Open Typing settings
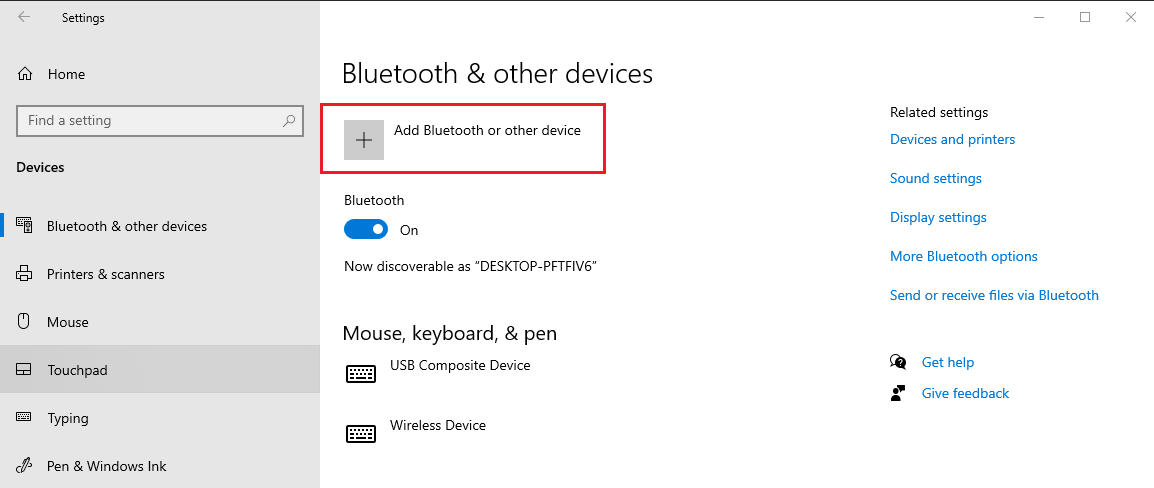 click(x=68, y=418)
